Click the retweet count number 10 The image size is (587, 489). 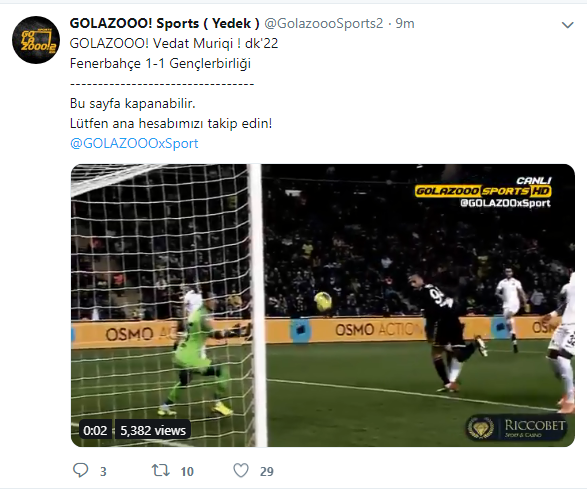coord(187,471)
